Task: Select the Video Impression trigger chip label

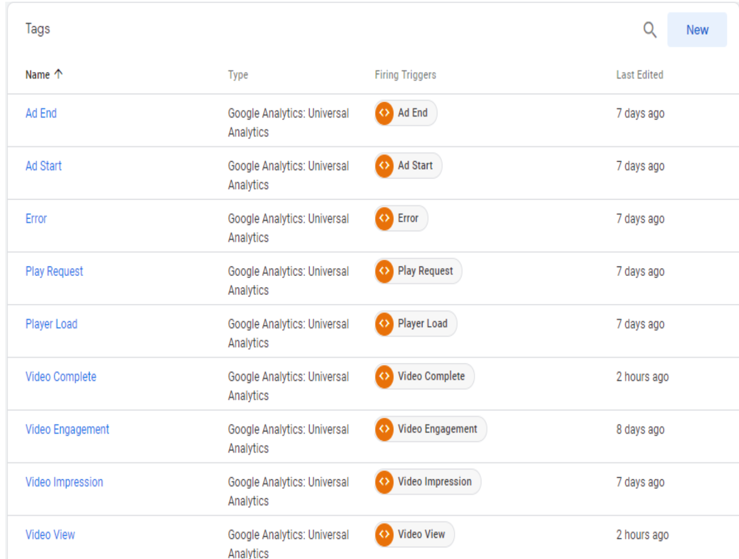Action: point(435,482)
